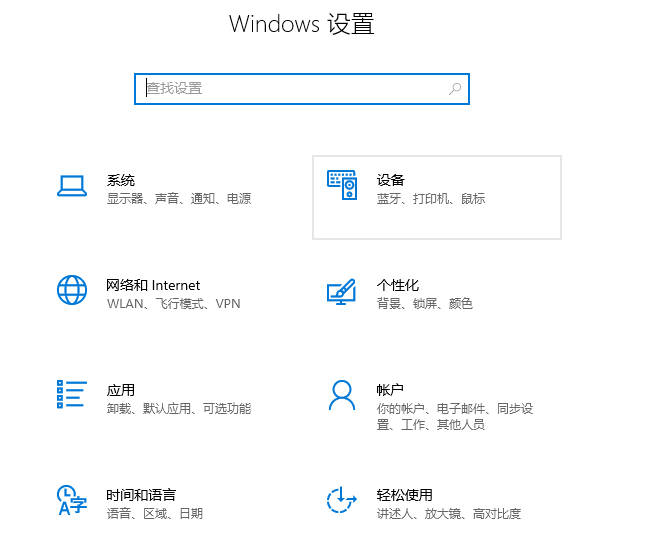Open the 时间和语言 settings title
The image size is (655, 533).
141,495
